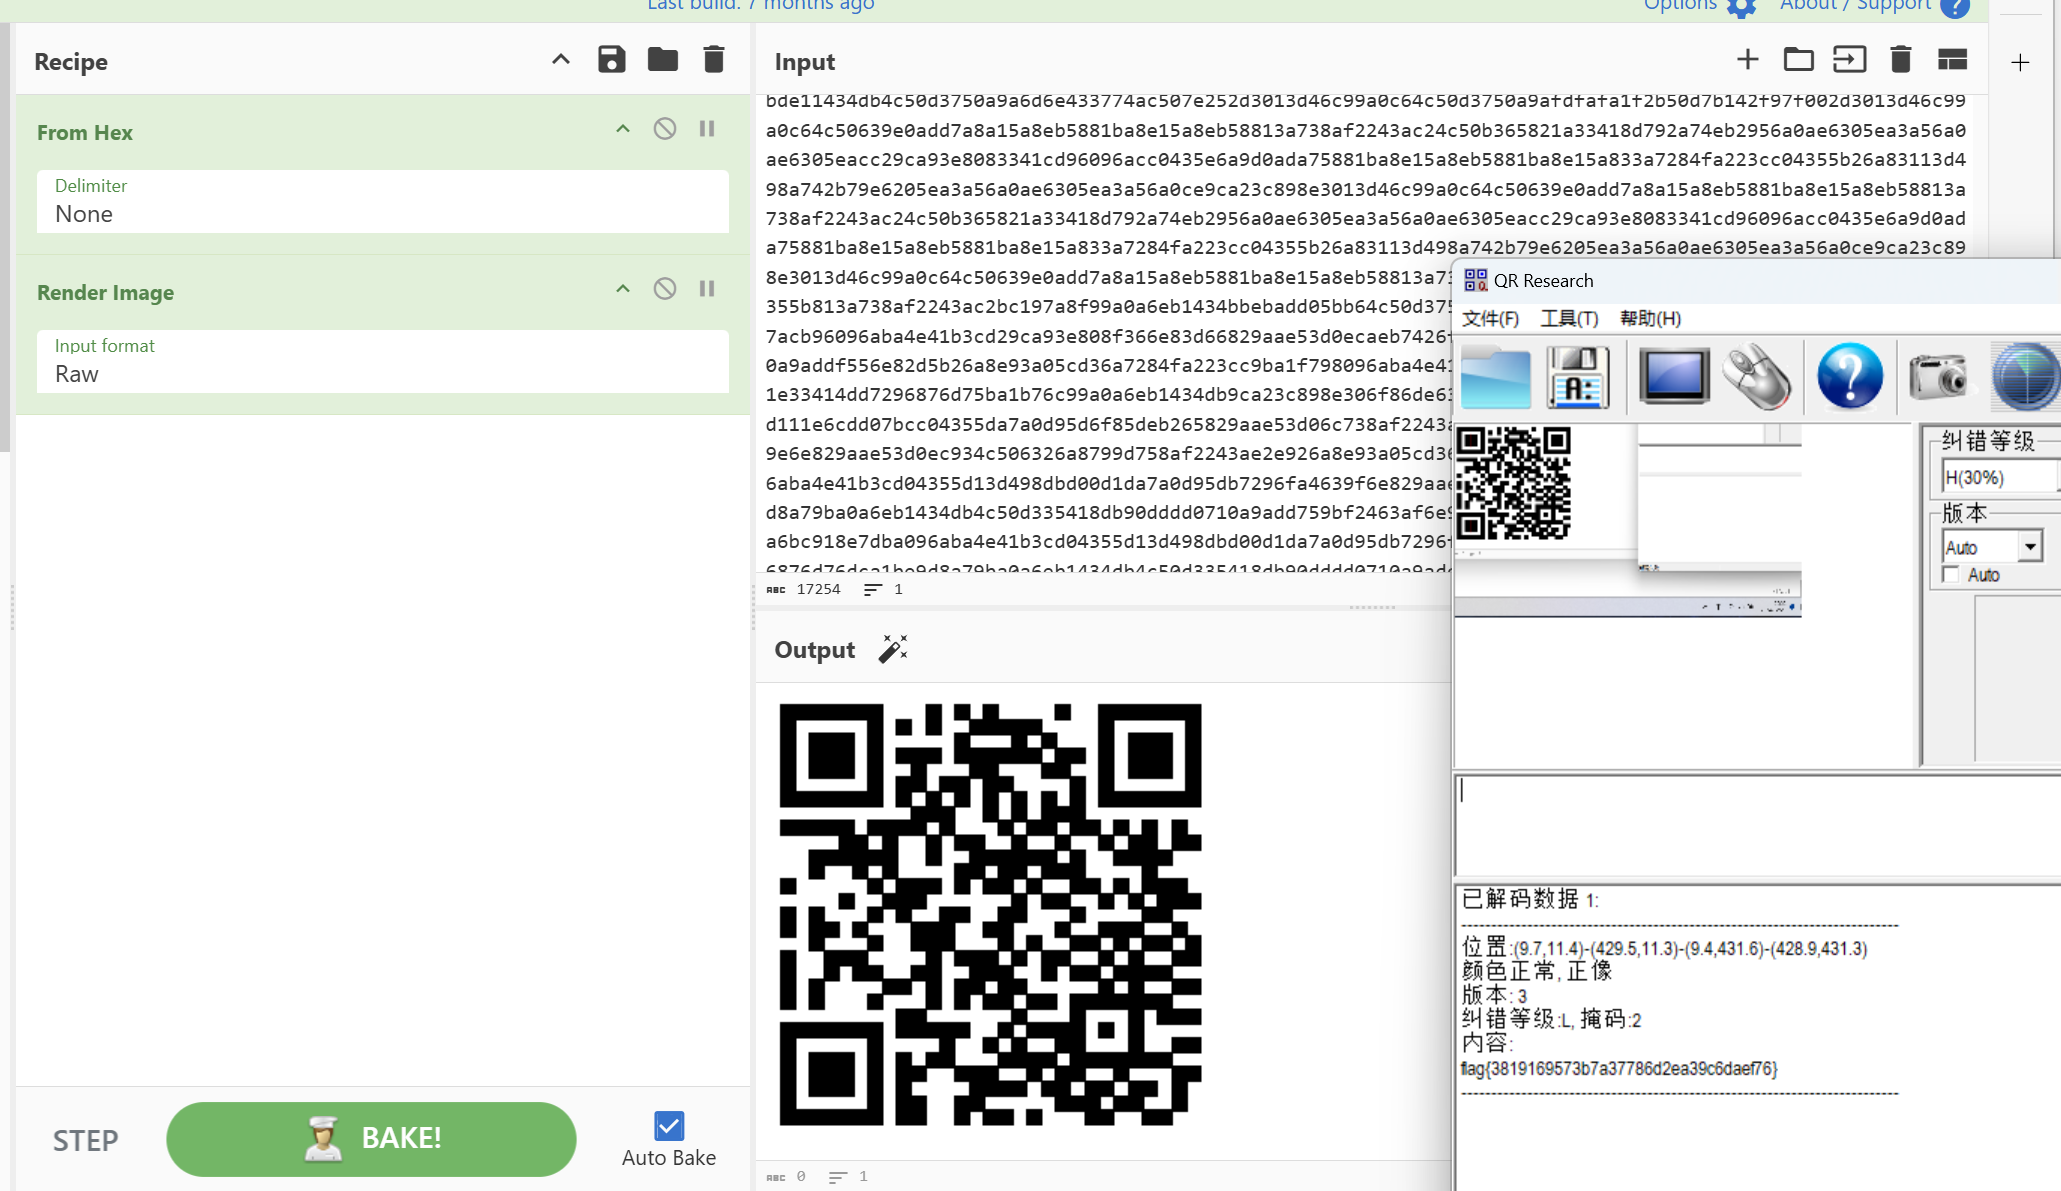Viewport: 2061px width, 1191px height.
Task: Open folder as input icon
Action: tap(1798, 60)
